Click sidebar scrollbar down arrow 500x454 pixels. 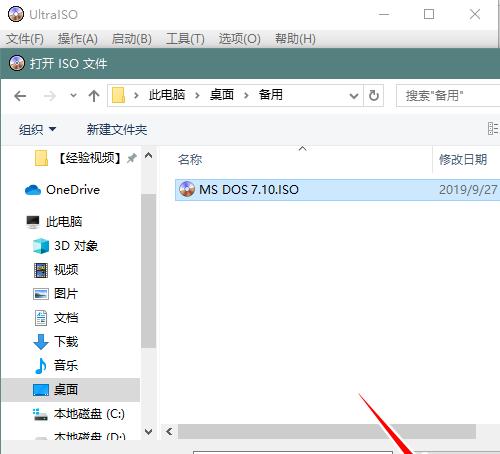coord(149,432)
